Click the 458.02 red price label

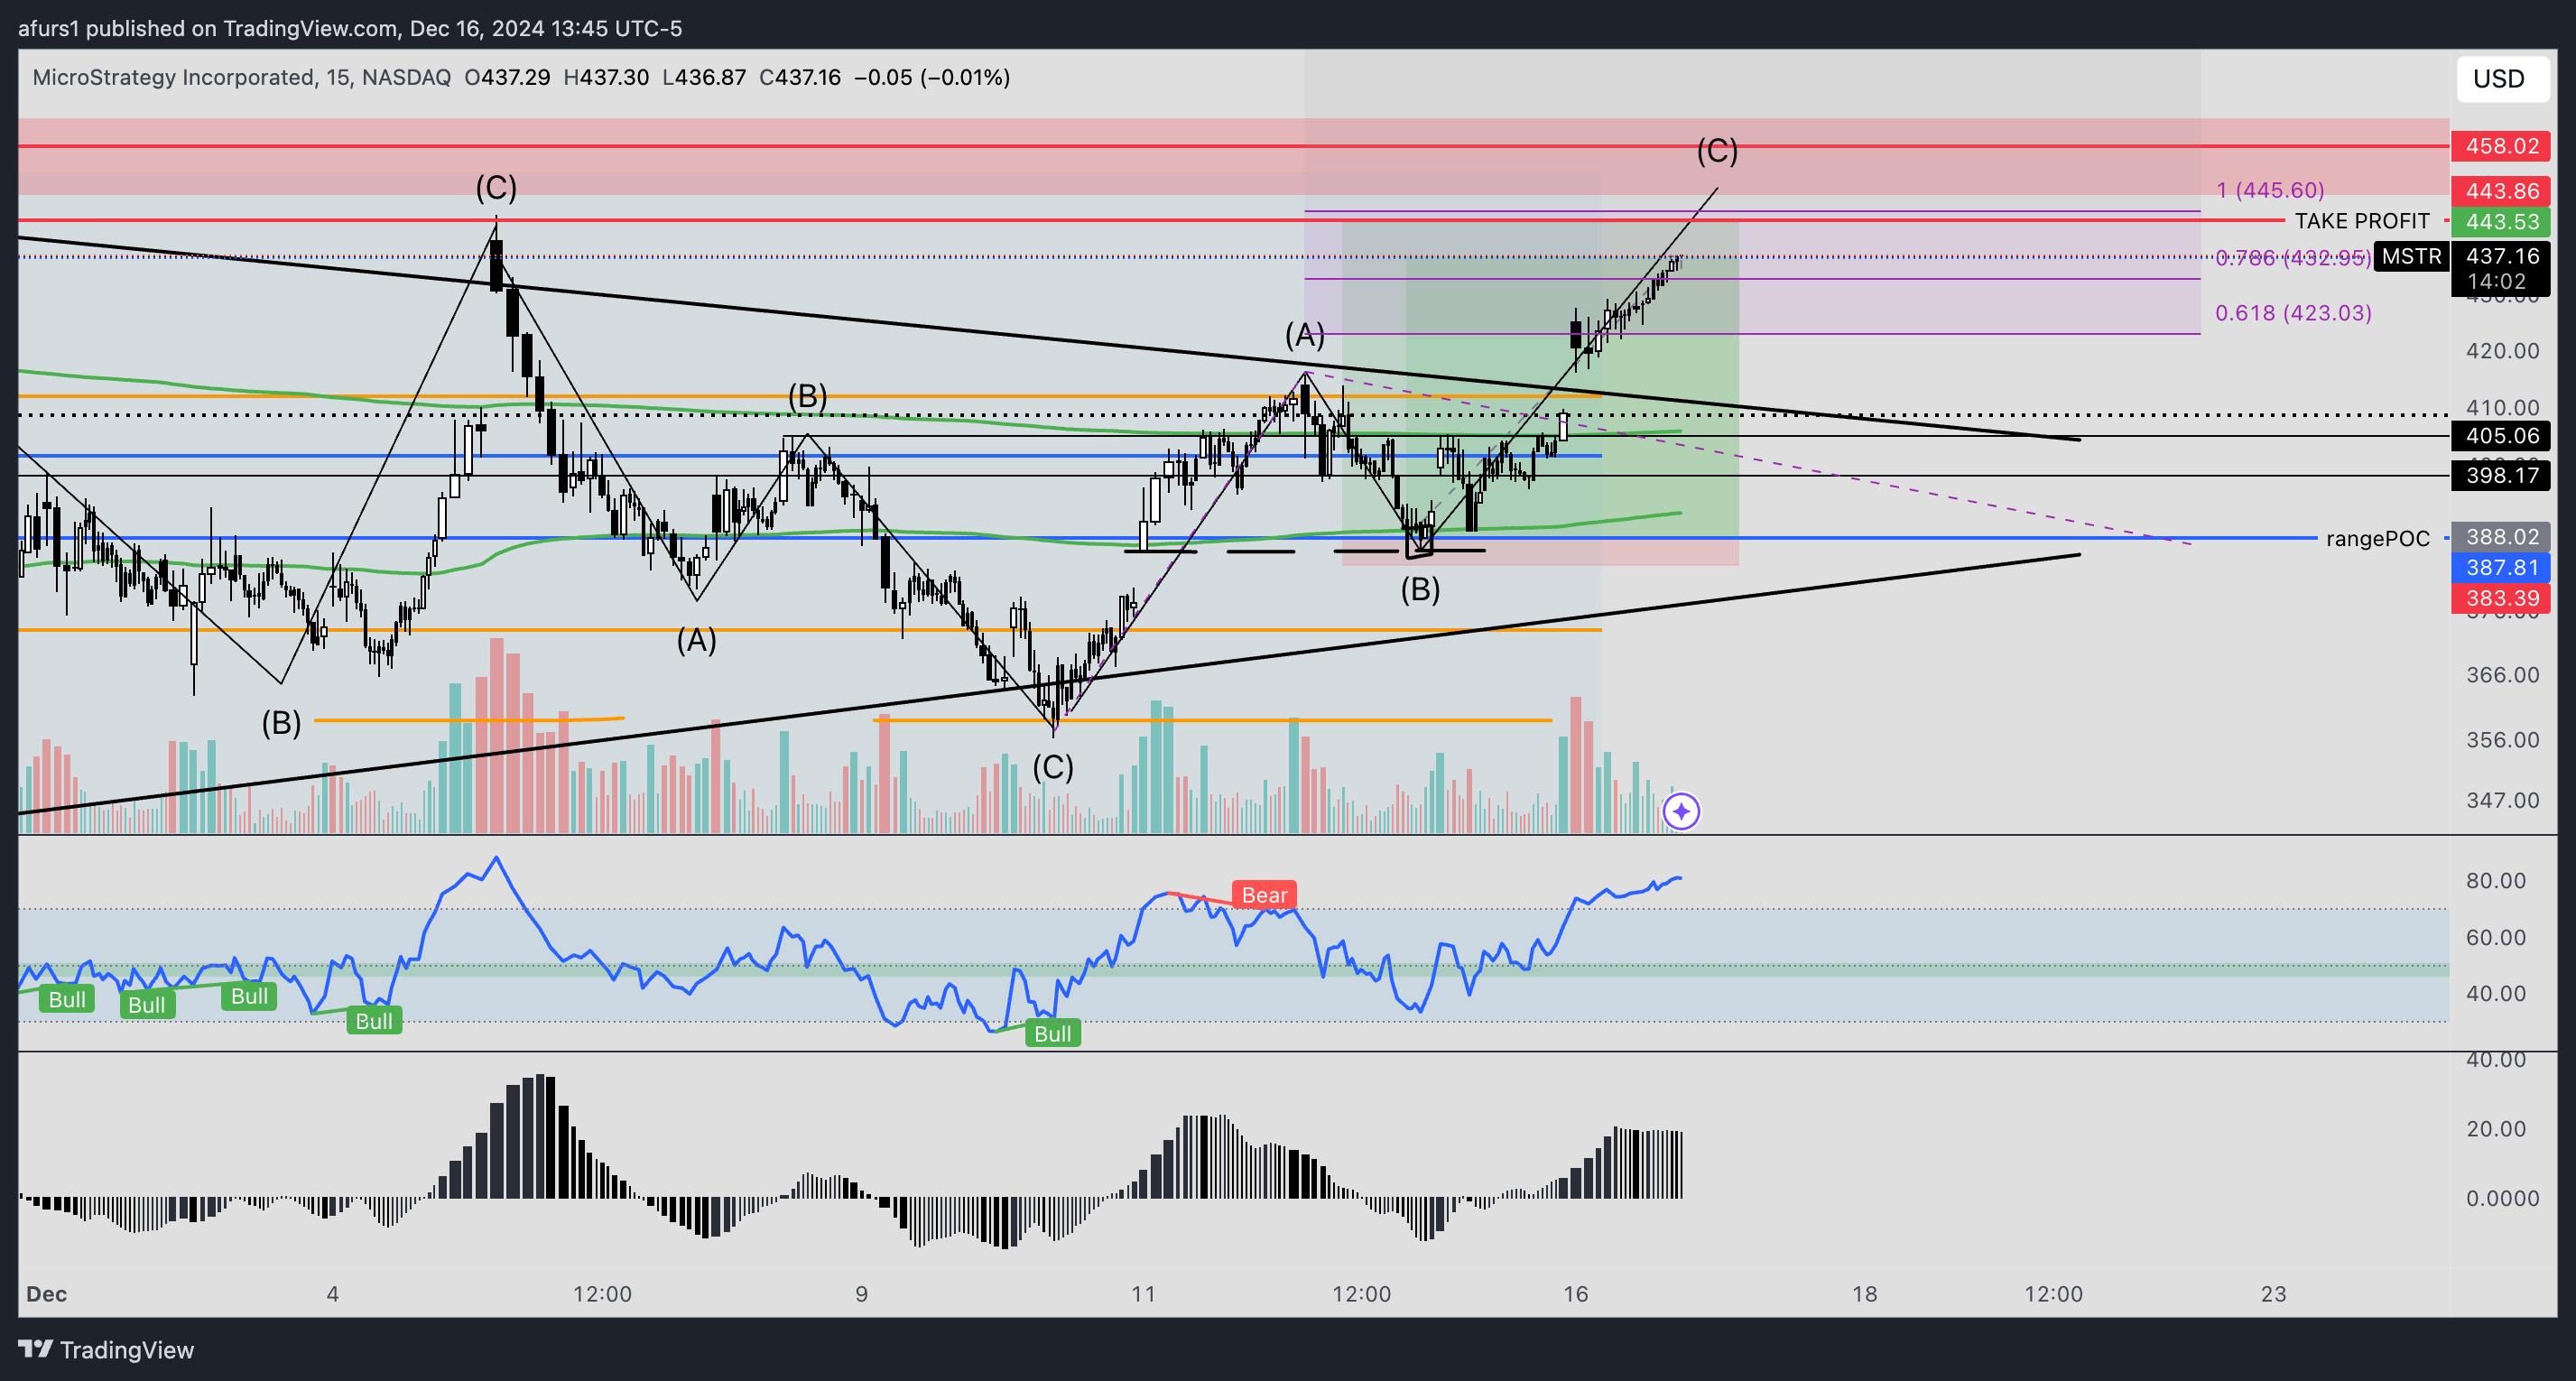2501,146
